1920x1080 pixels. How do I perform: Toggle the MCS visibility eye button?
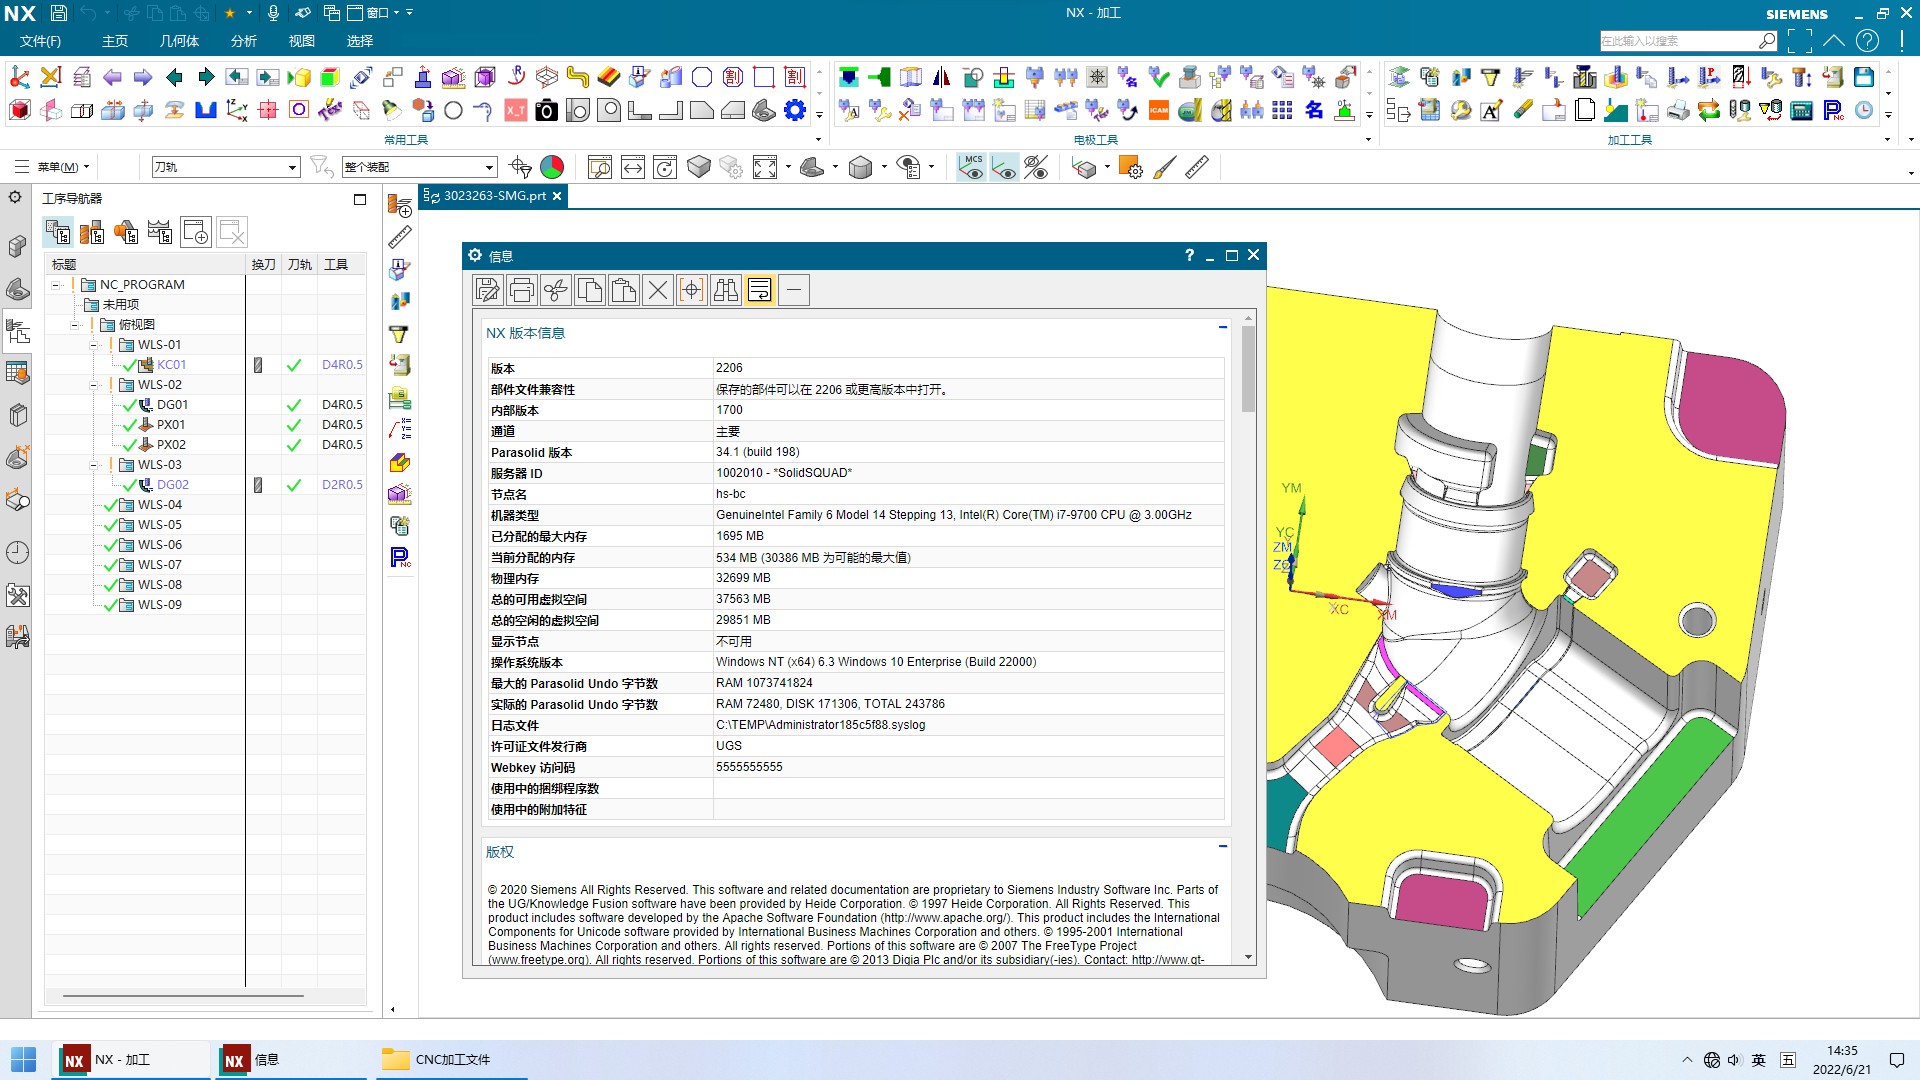point(971,168)
